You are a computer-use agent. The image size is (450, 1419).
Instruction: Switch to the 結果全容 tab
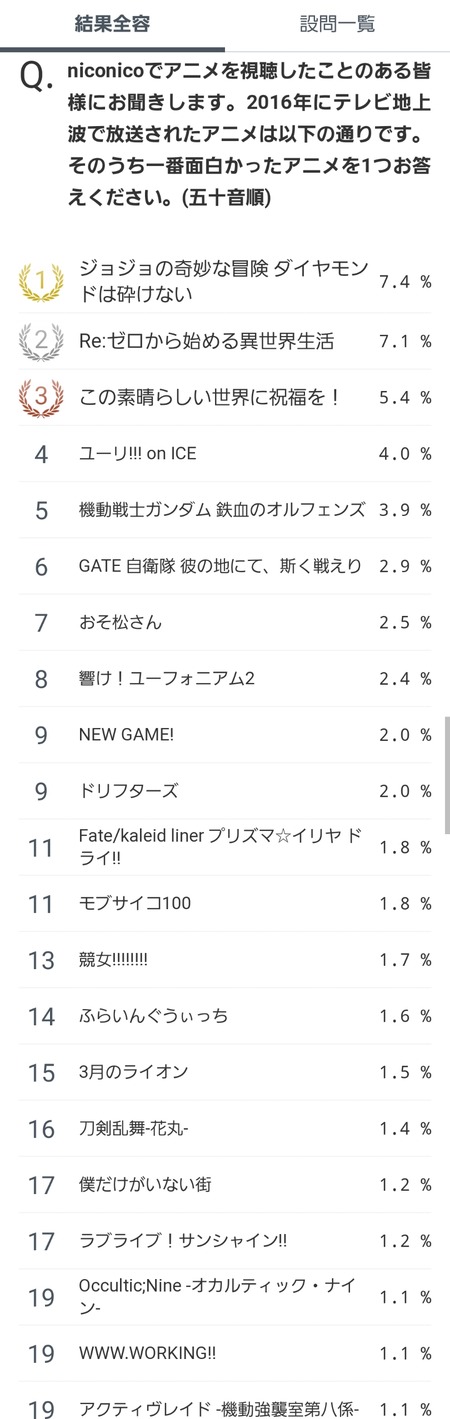pos(112,25)
